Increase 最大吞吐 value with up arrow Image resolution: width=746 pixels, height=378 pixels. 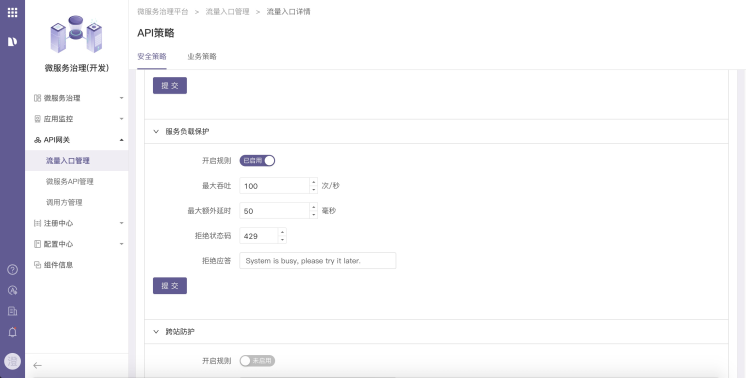tap(314, 182)
